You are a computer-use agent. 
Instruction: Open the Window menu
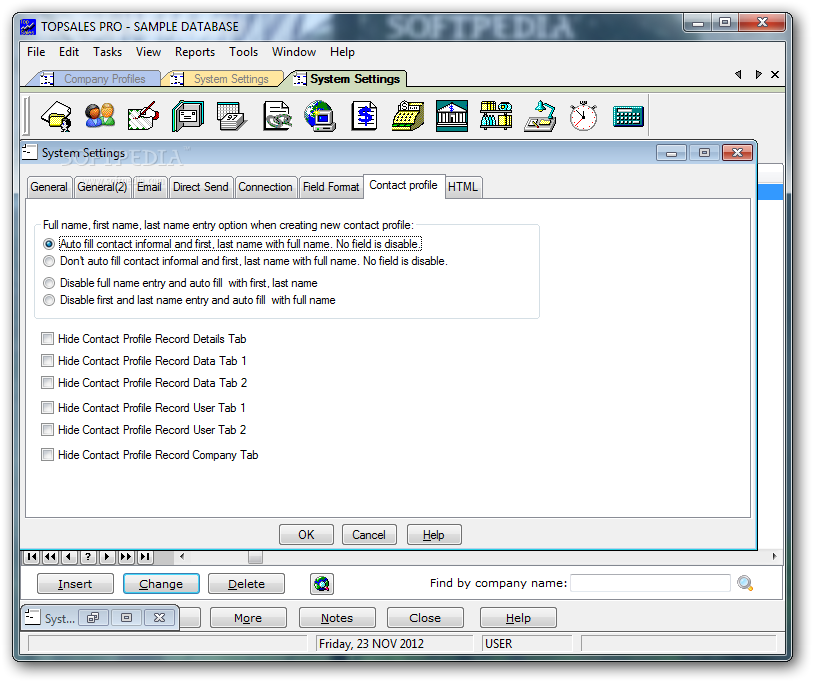[294, 52]
